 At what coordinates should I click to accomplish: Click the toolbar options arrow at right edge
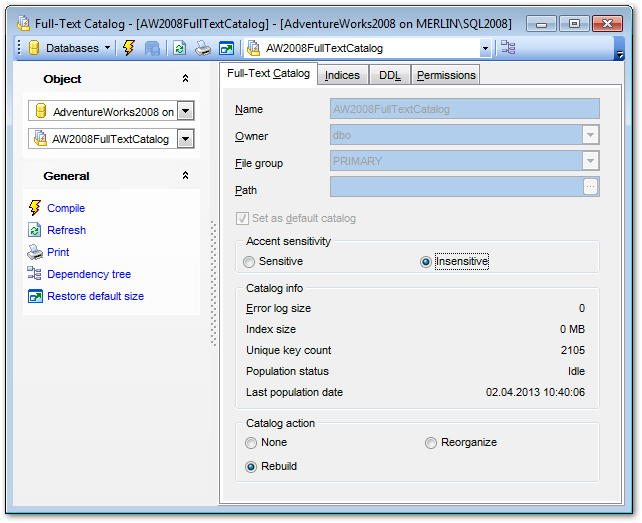point(620,54)
